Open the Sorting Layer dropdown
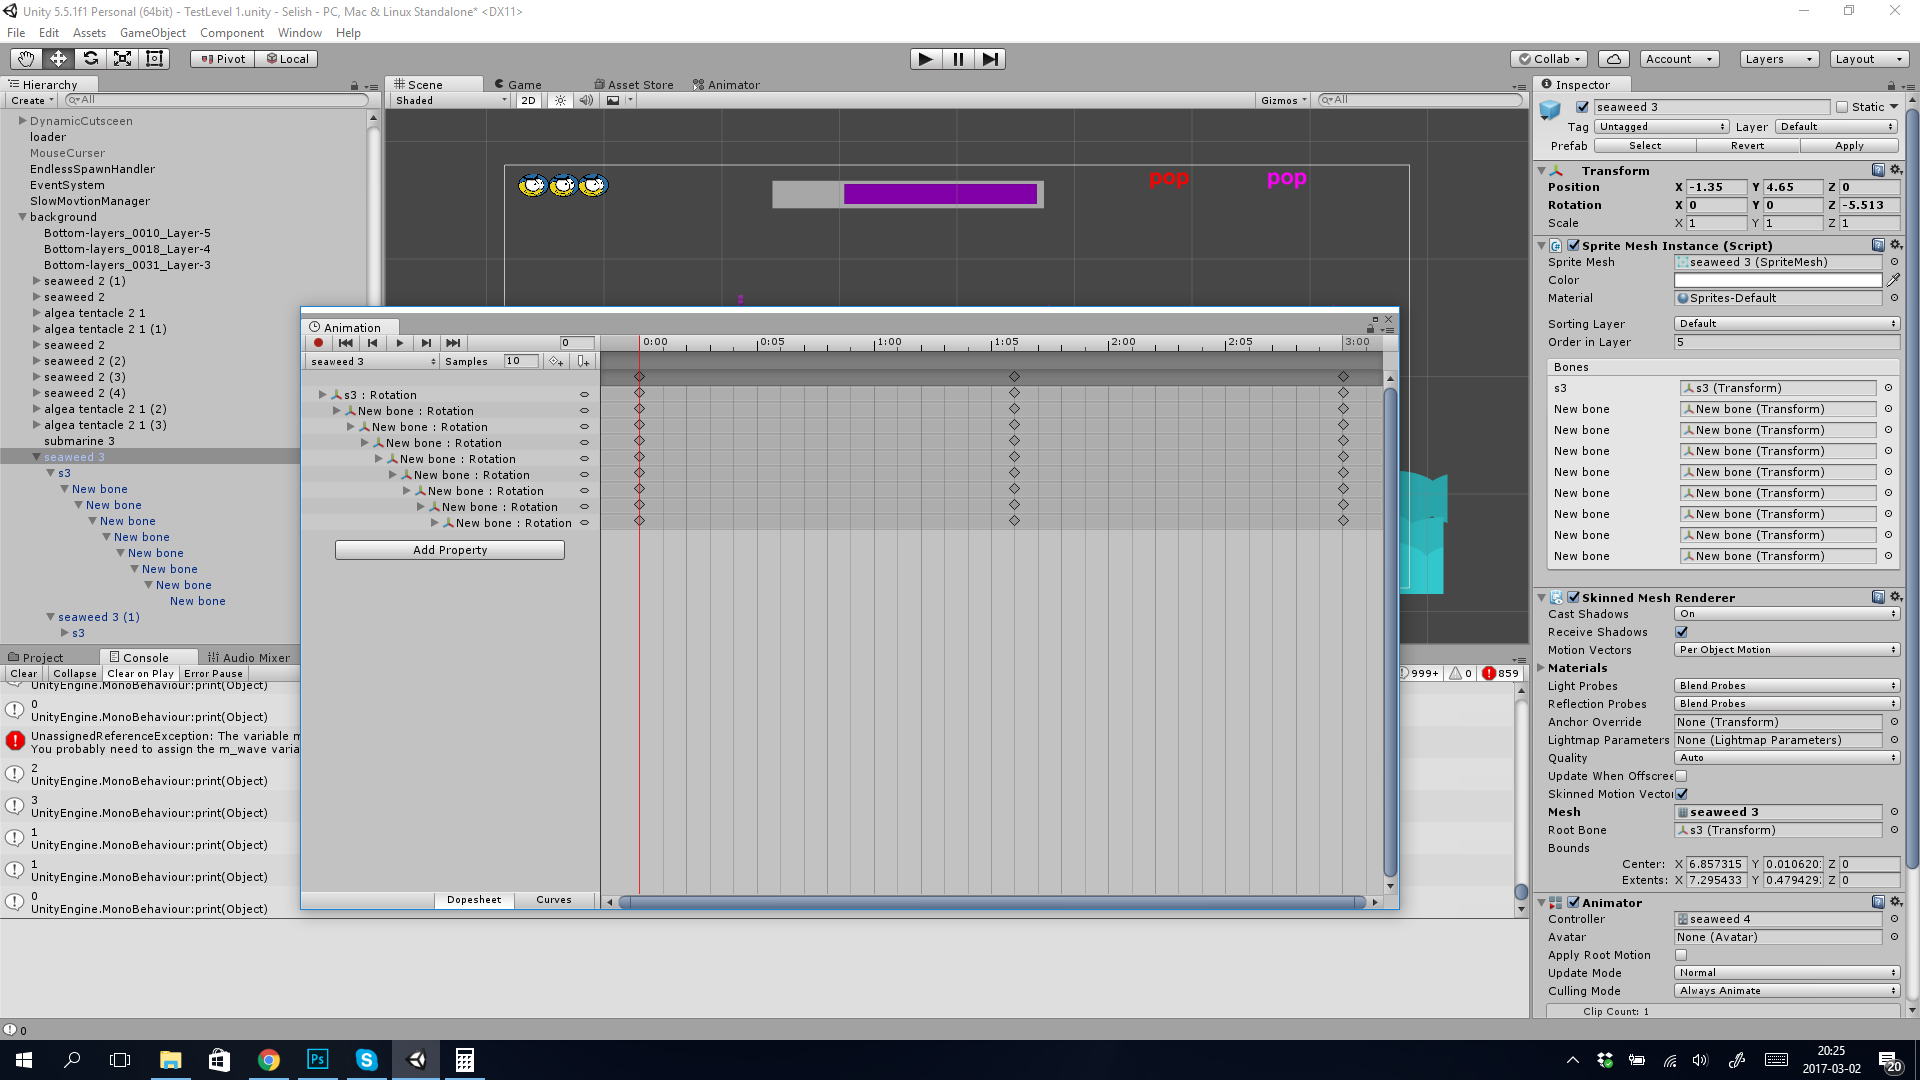Screen dimensions: 1920x1080 1786,324
